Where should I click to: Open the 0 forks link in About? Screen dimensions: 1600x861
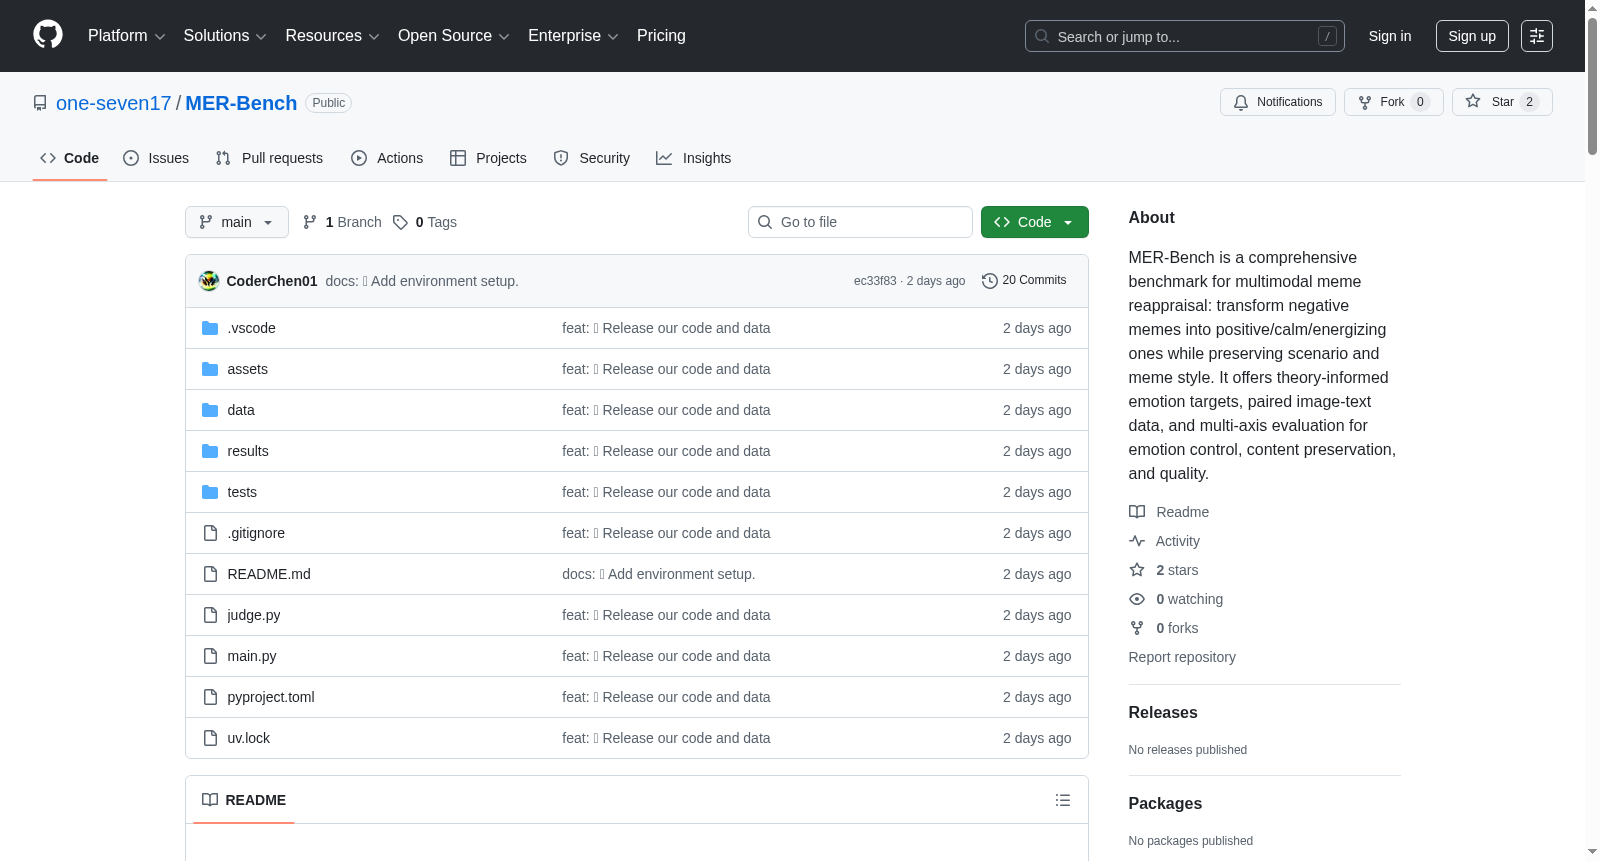1177,628
